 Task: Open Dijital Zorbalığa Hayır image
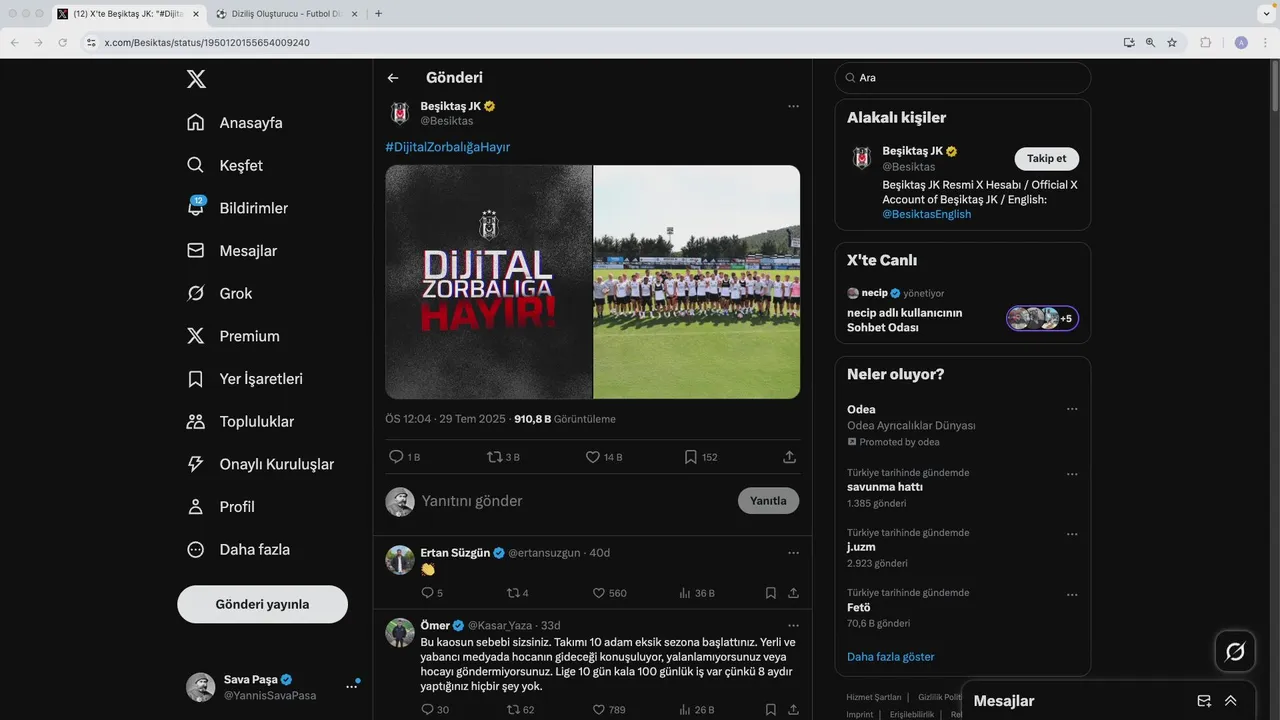click(489, 282)
